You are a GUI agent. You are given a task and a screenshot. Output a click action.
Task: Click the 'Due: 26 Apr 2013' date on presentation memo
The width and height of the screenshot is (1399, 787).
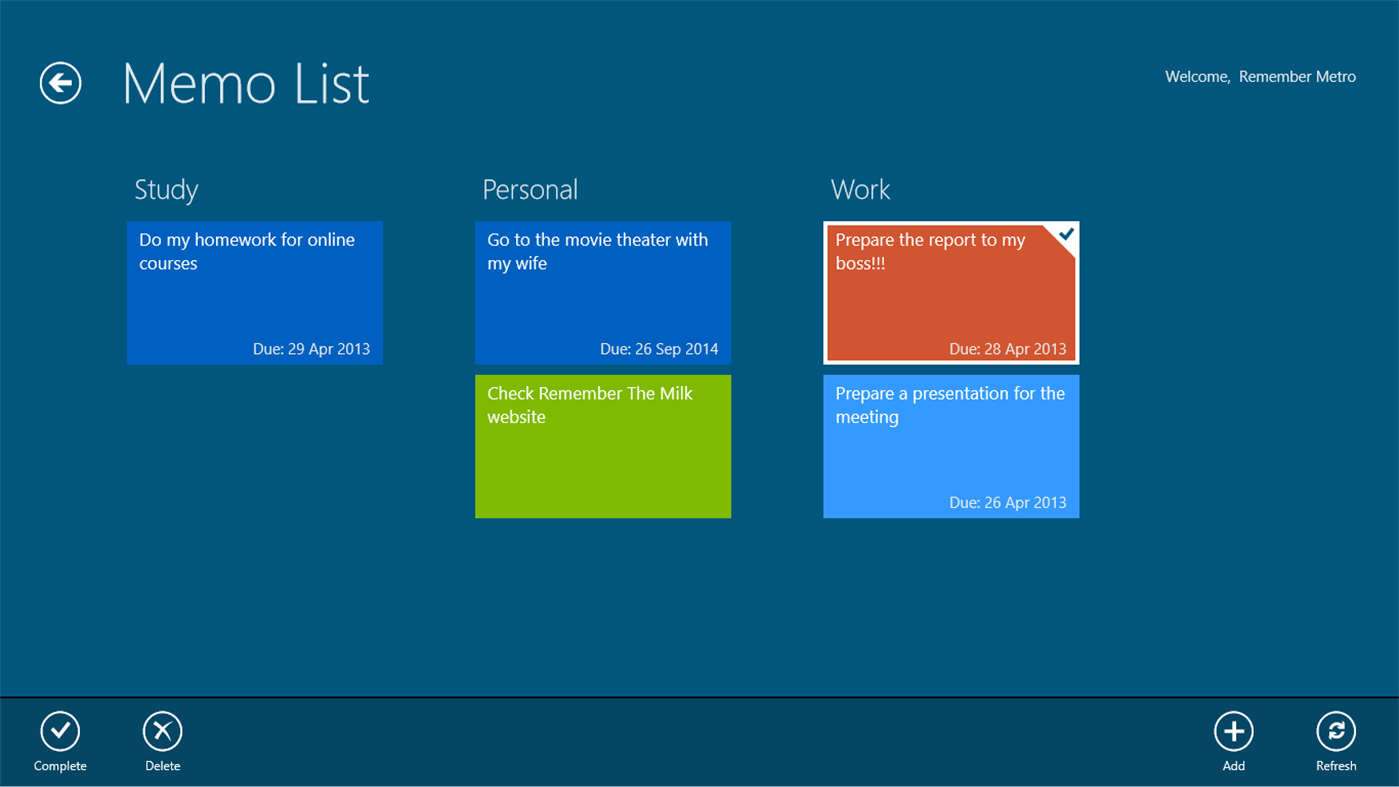[1007, 502]
